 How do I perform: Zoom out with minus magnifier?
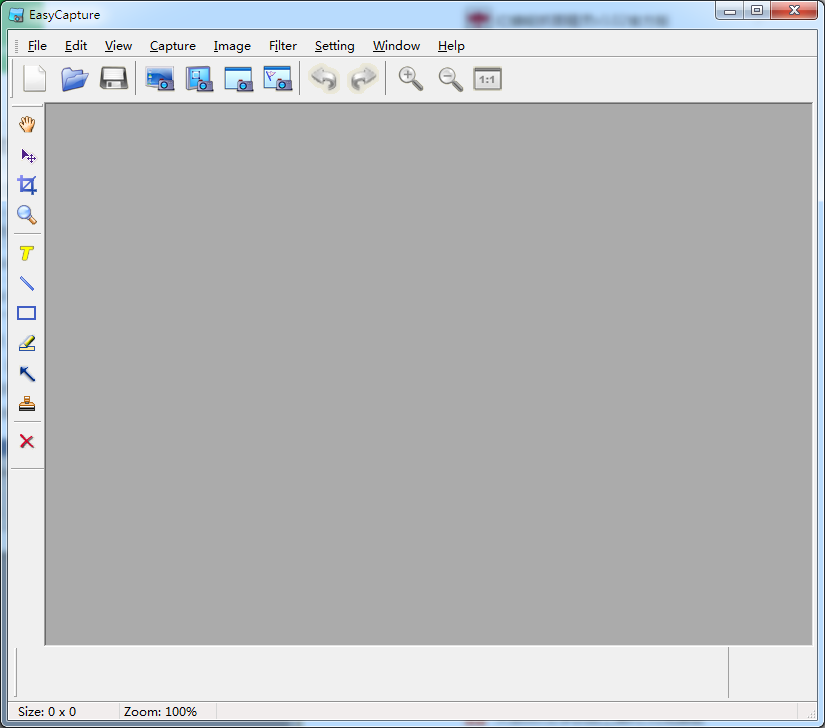pos(450,79)
